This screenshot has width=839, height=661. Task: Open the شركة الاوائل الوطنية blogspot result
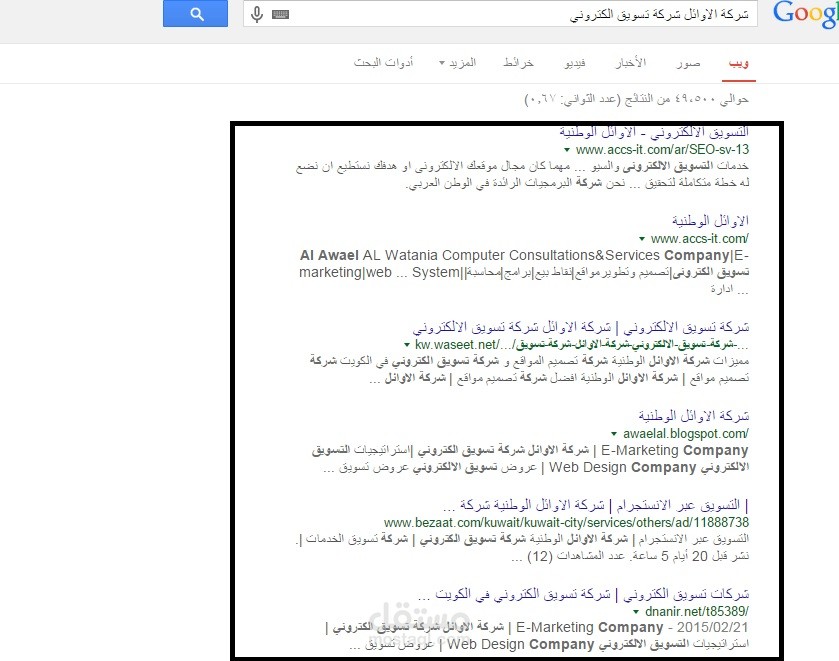pyautogui.click(x=693, y=415)
